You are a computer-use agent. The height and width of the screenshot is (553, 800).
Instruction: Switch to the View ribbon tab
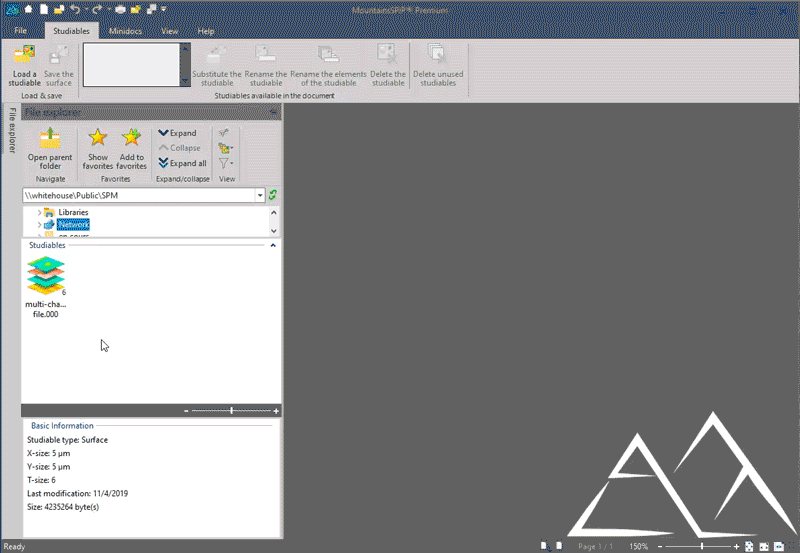[x=169, y=31]
